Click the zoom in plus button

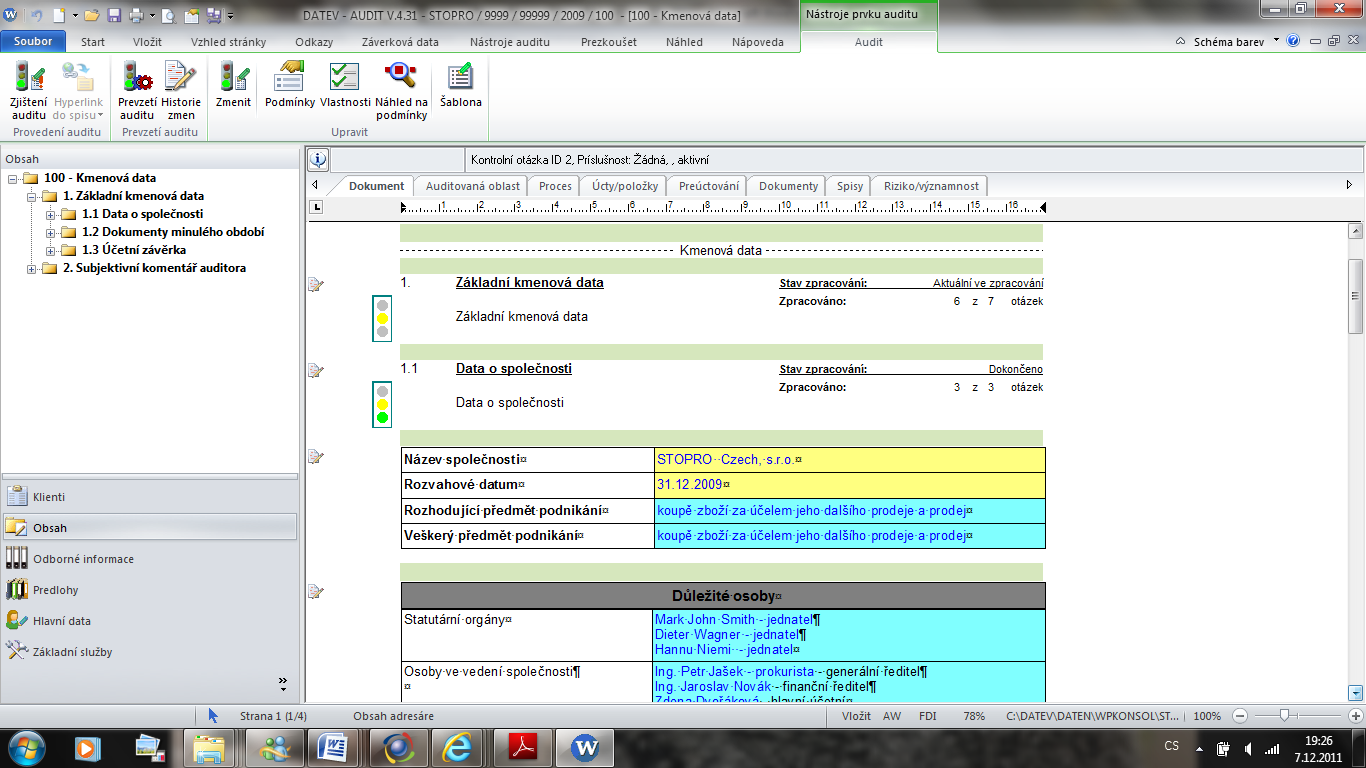1356,716
